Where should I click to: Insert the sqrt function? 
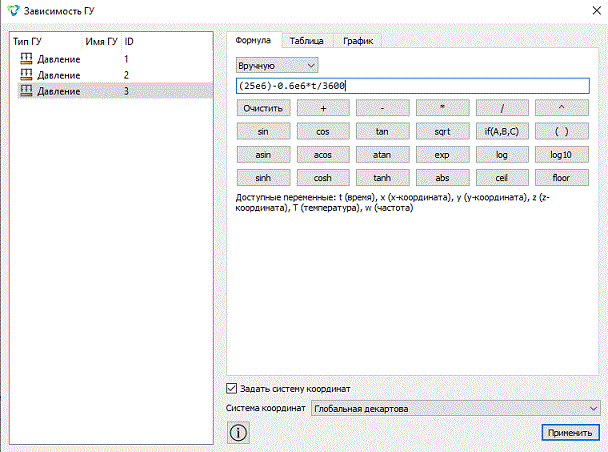pyautogui.click(x=442, y=131)
